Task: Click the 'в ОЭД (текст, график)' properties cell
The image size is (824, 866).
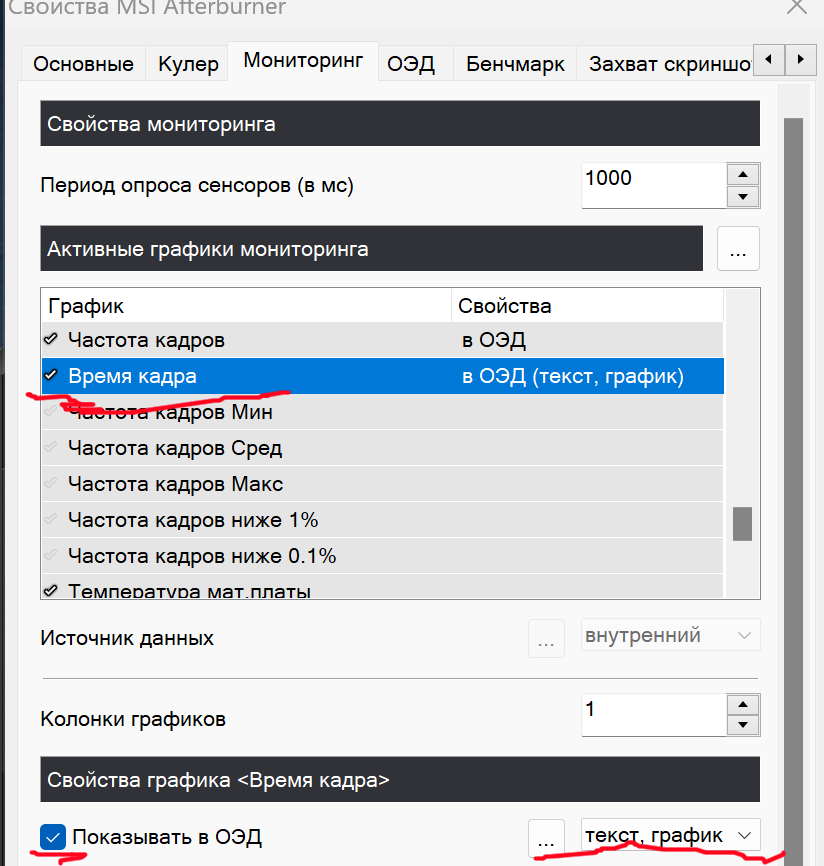Action: pos(573,376)
